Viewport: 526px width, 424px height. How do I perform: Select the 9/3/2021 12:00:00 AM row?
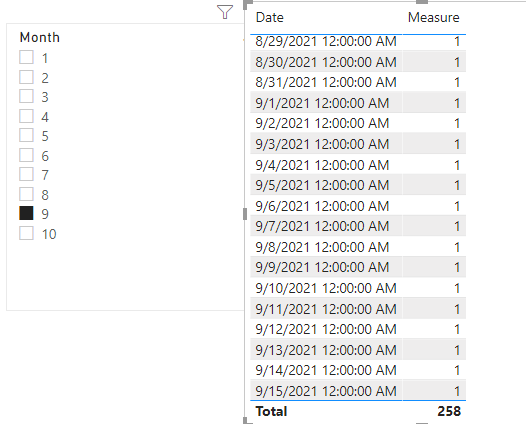tap(358, 144)
